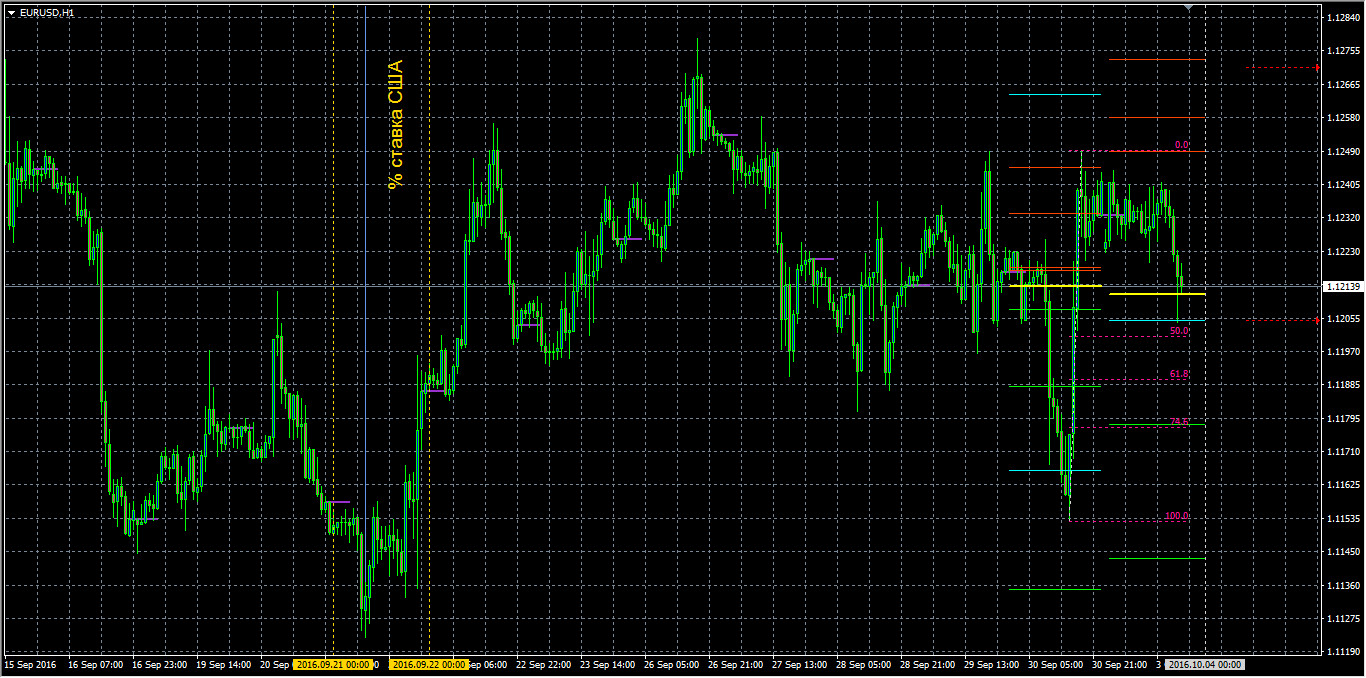Viewport: 1366px width, 678px height.
Task: Click the 16 Sep 07:00 time label
Action: click(x=96, y=664)
